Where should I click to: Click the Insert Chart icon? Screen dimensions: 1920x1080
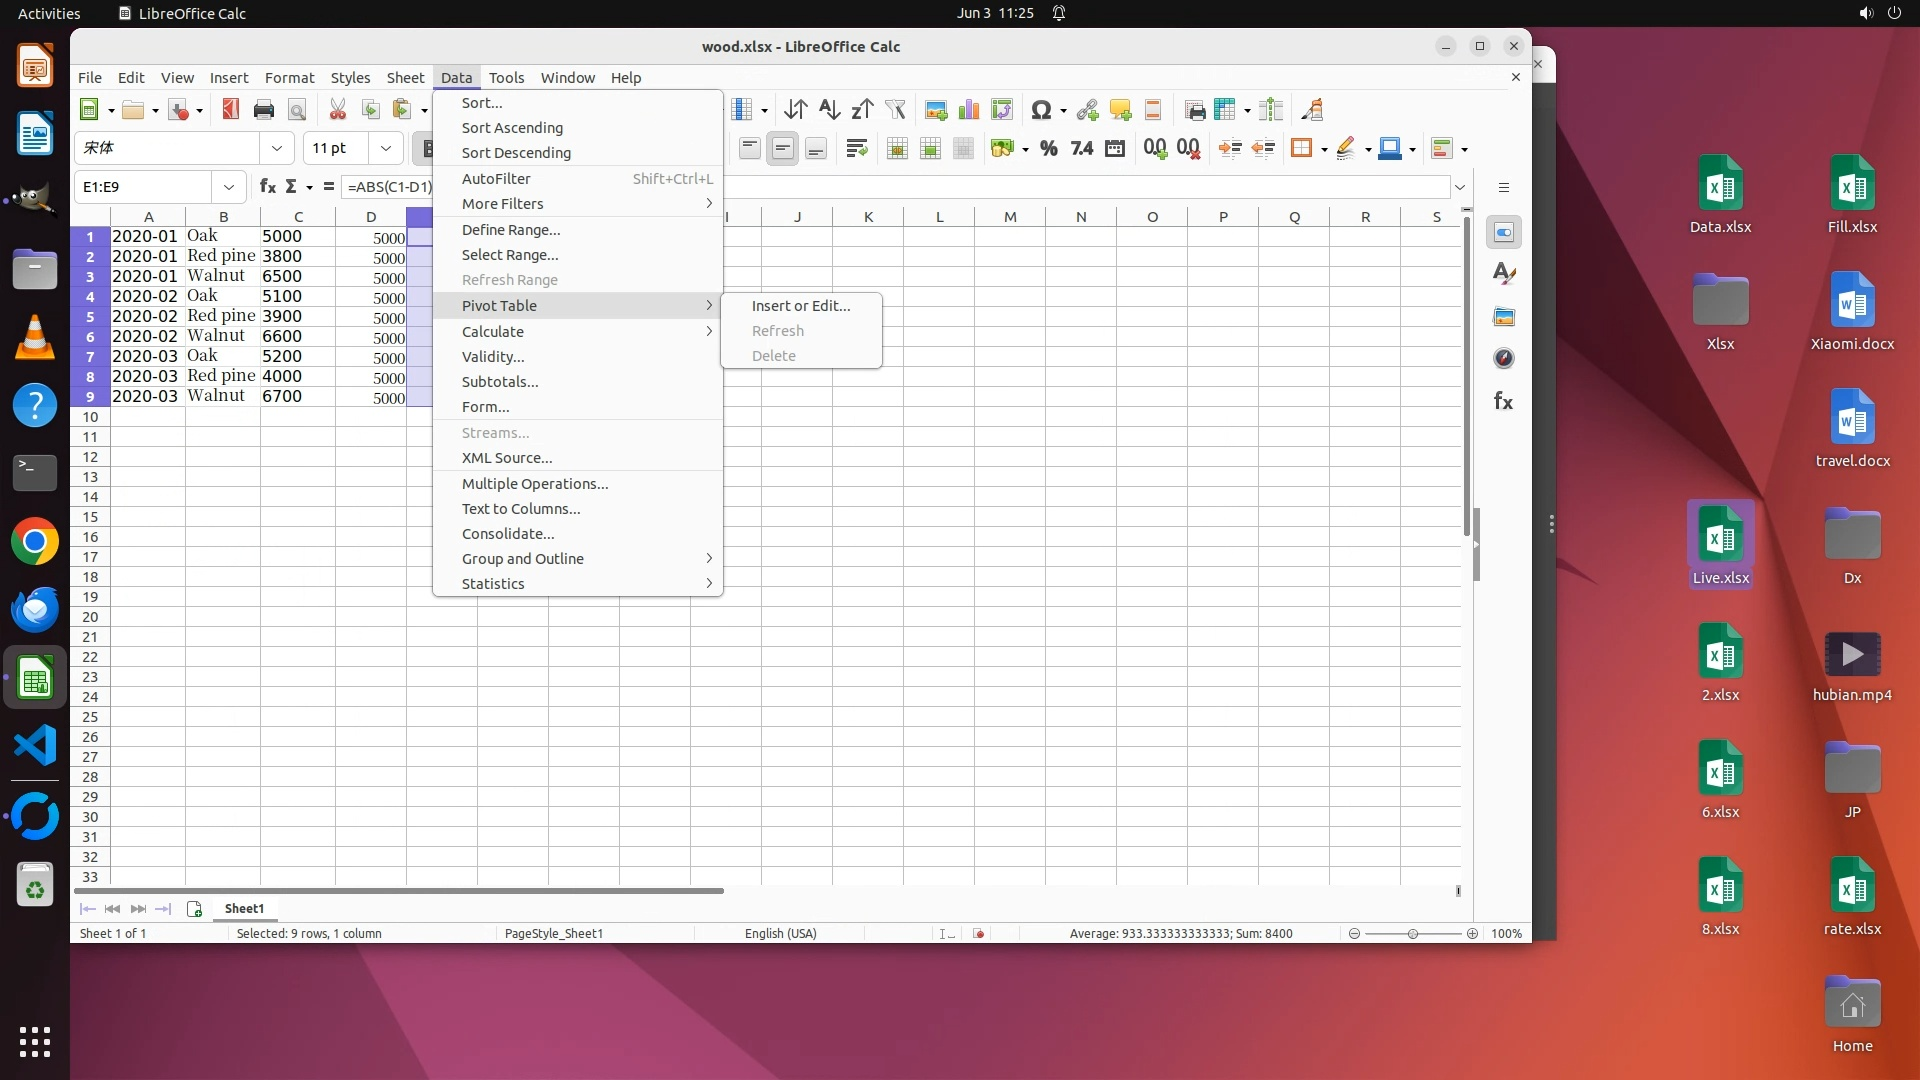click(x=968, y=110)
